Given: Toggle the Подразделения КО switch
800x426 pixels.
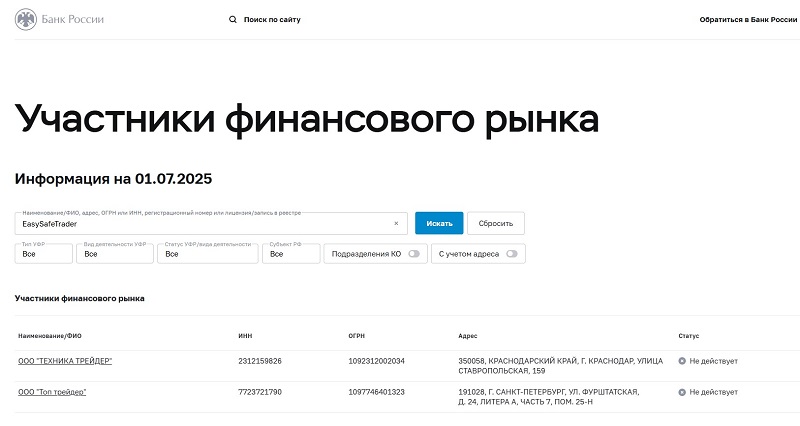Looking at the screenshot, I should click(x=414, y=254).
